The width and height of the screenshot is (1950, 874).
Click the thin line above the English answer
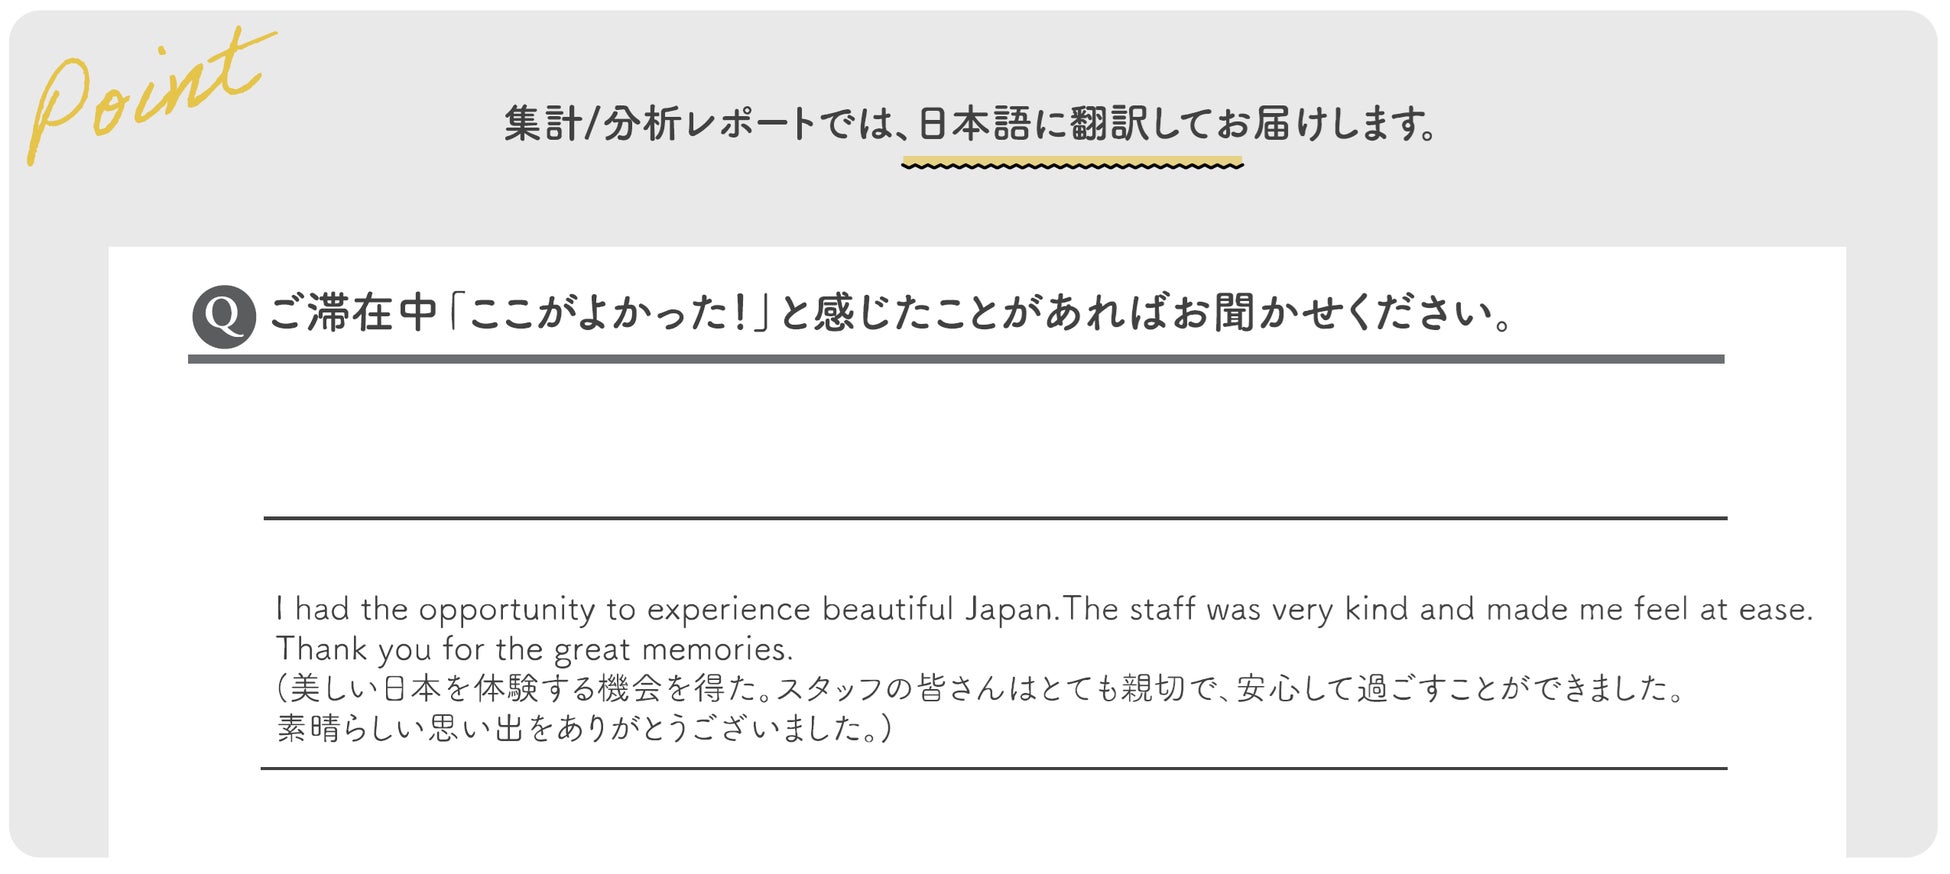pos(995,518)
